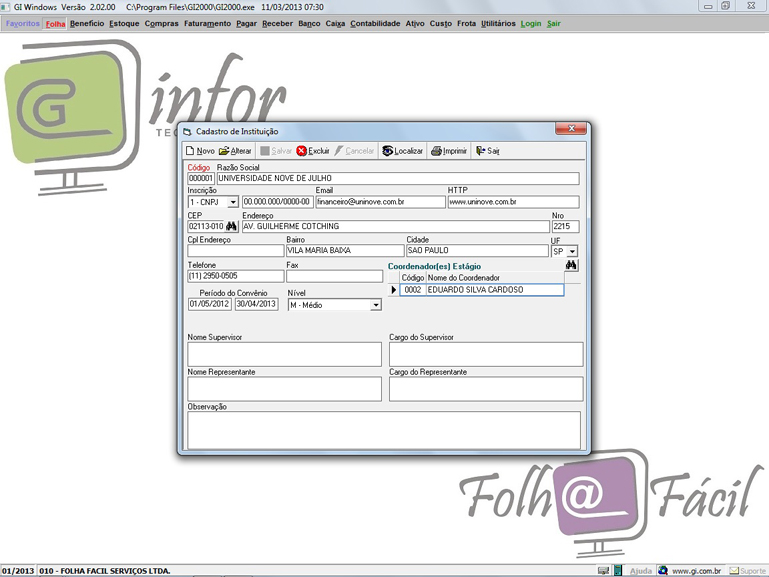The image size is (769, 577).
Task: Open the Nível dropdown showing M - Médio
Action: tap(376, 305)
